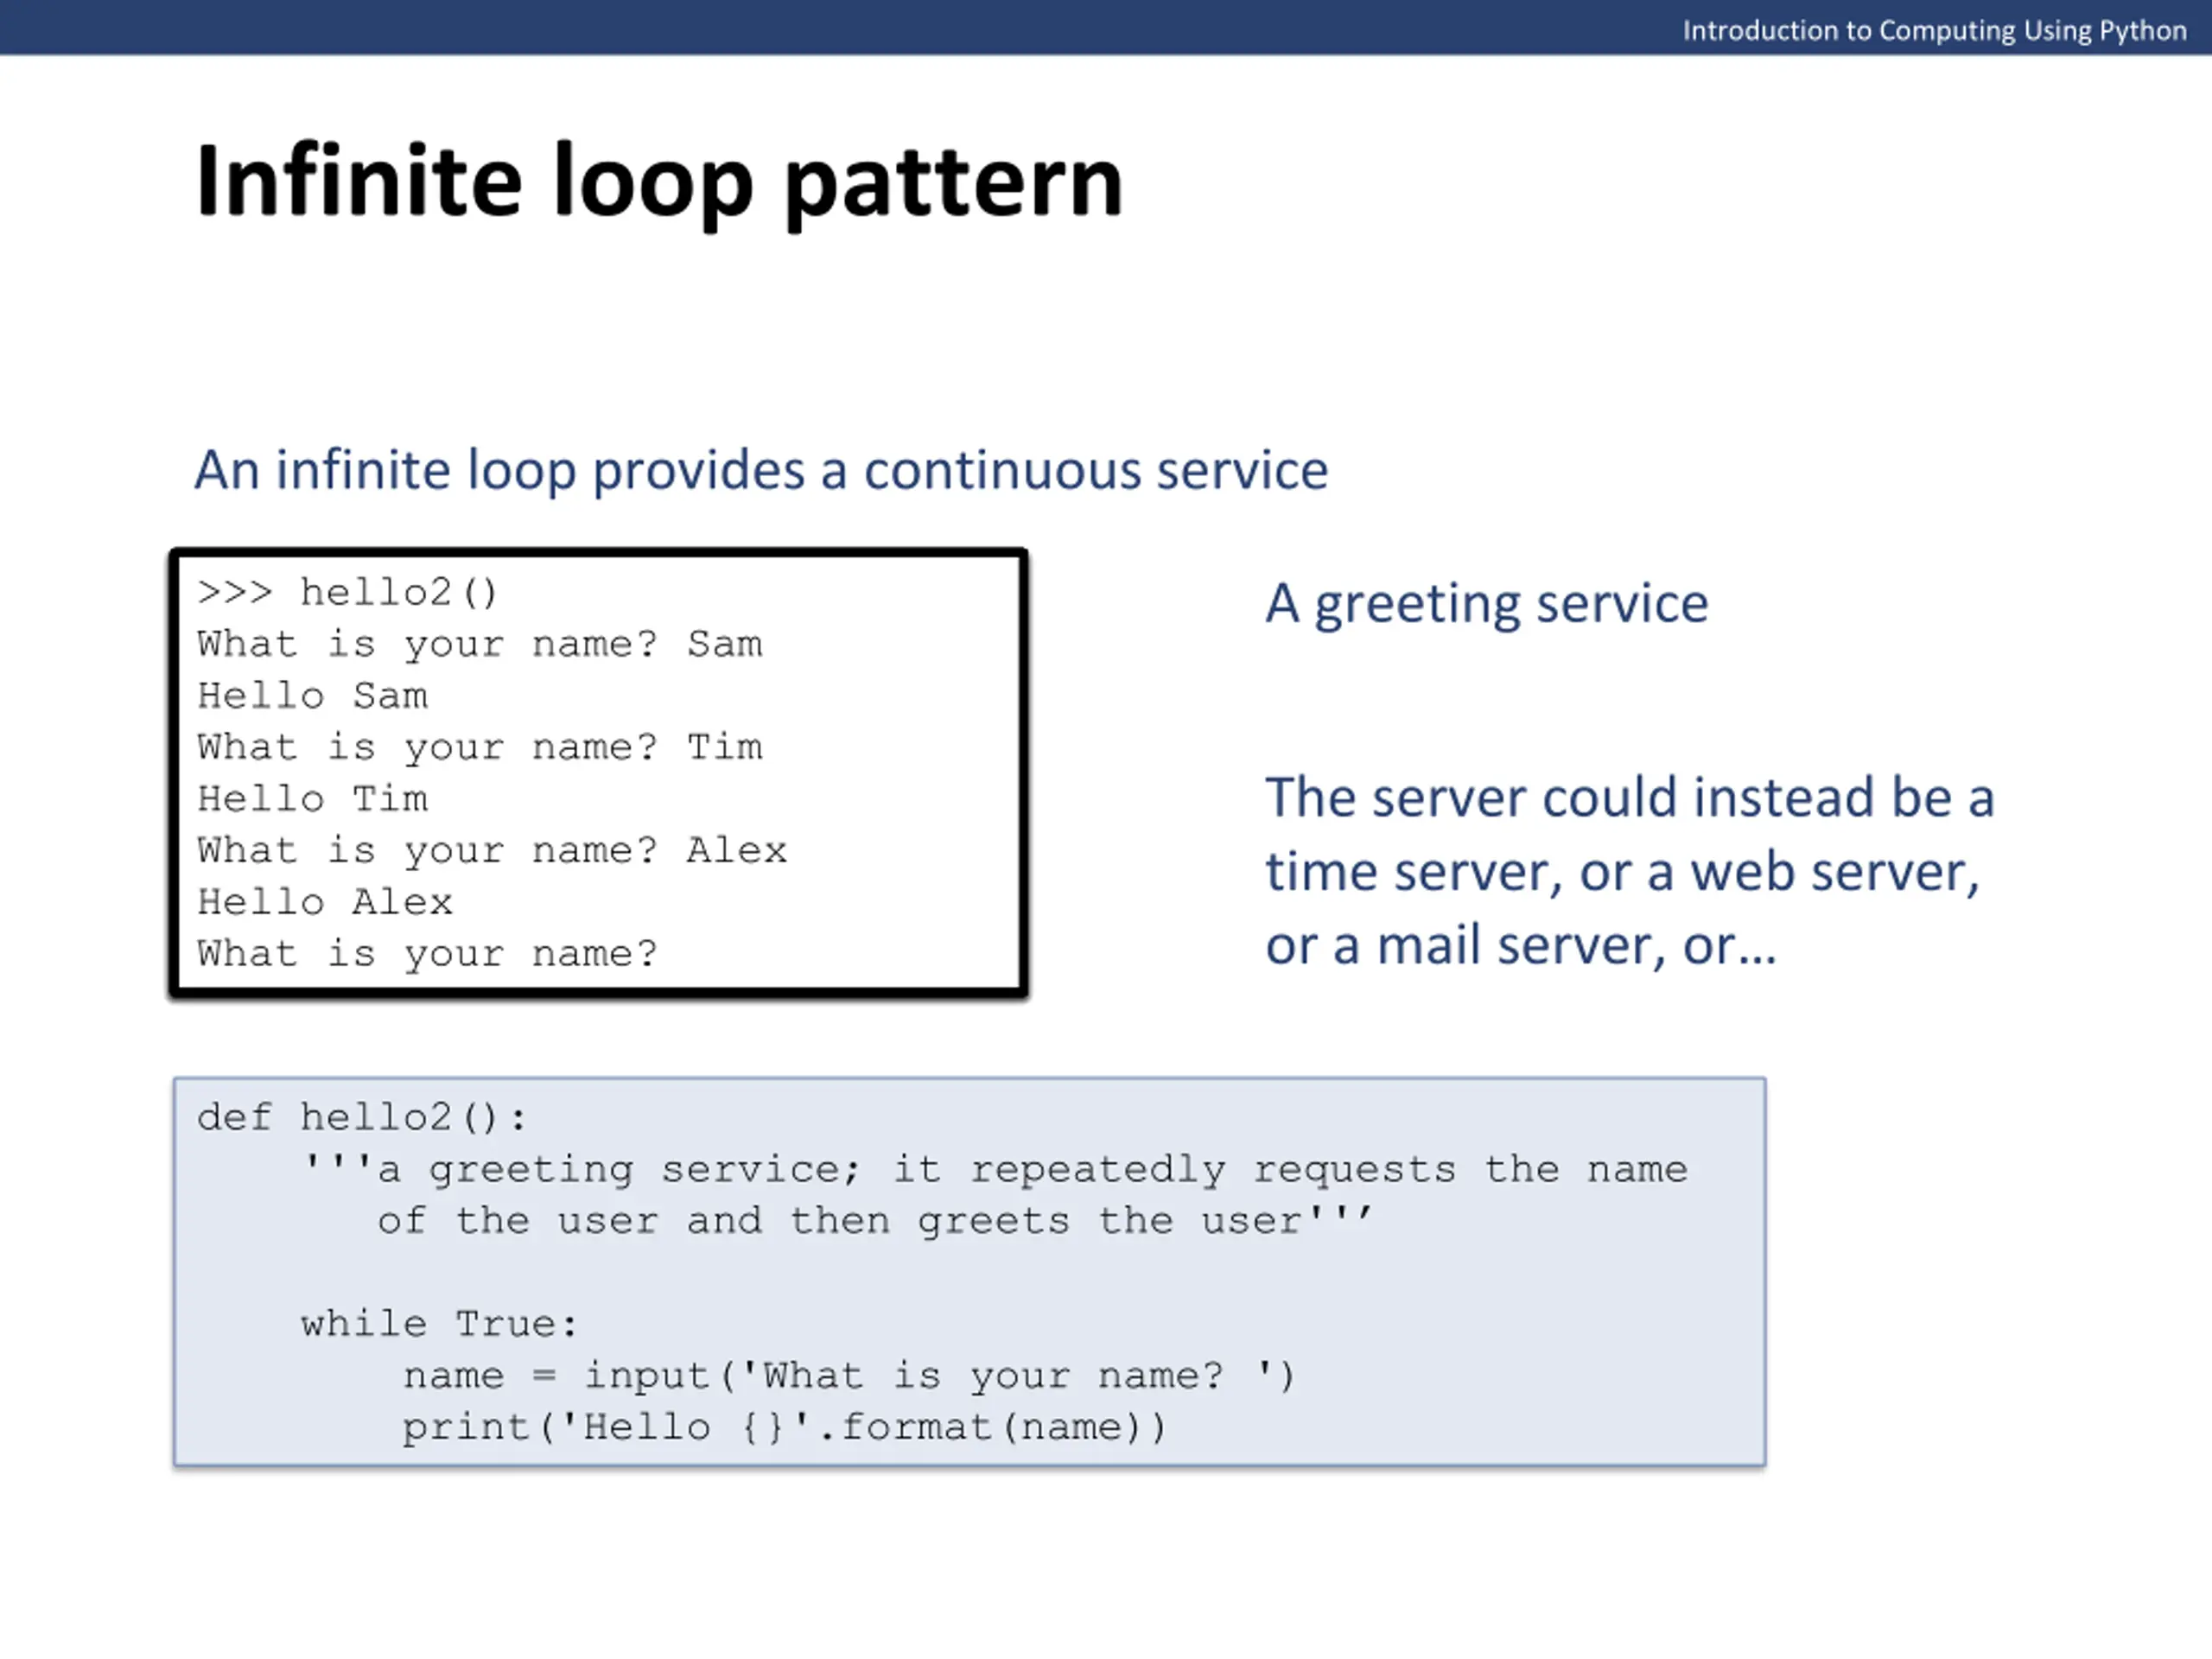This screenshot has height=1659, width=2212.
Task: Click the line 'What is your name? Tim'
Action: coord(479,748)
